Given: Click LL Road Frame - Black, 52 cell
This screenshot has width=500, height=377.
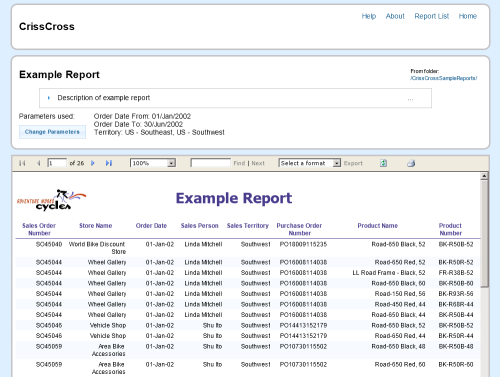Looking at the screenshot, I should (389, 273).
